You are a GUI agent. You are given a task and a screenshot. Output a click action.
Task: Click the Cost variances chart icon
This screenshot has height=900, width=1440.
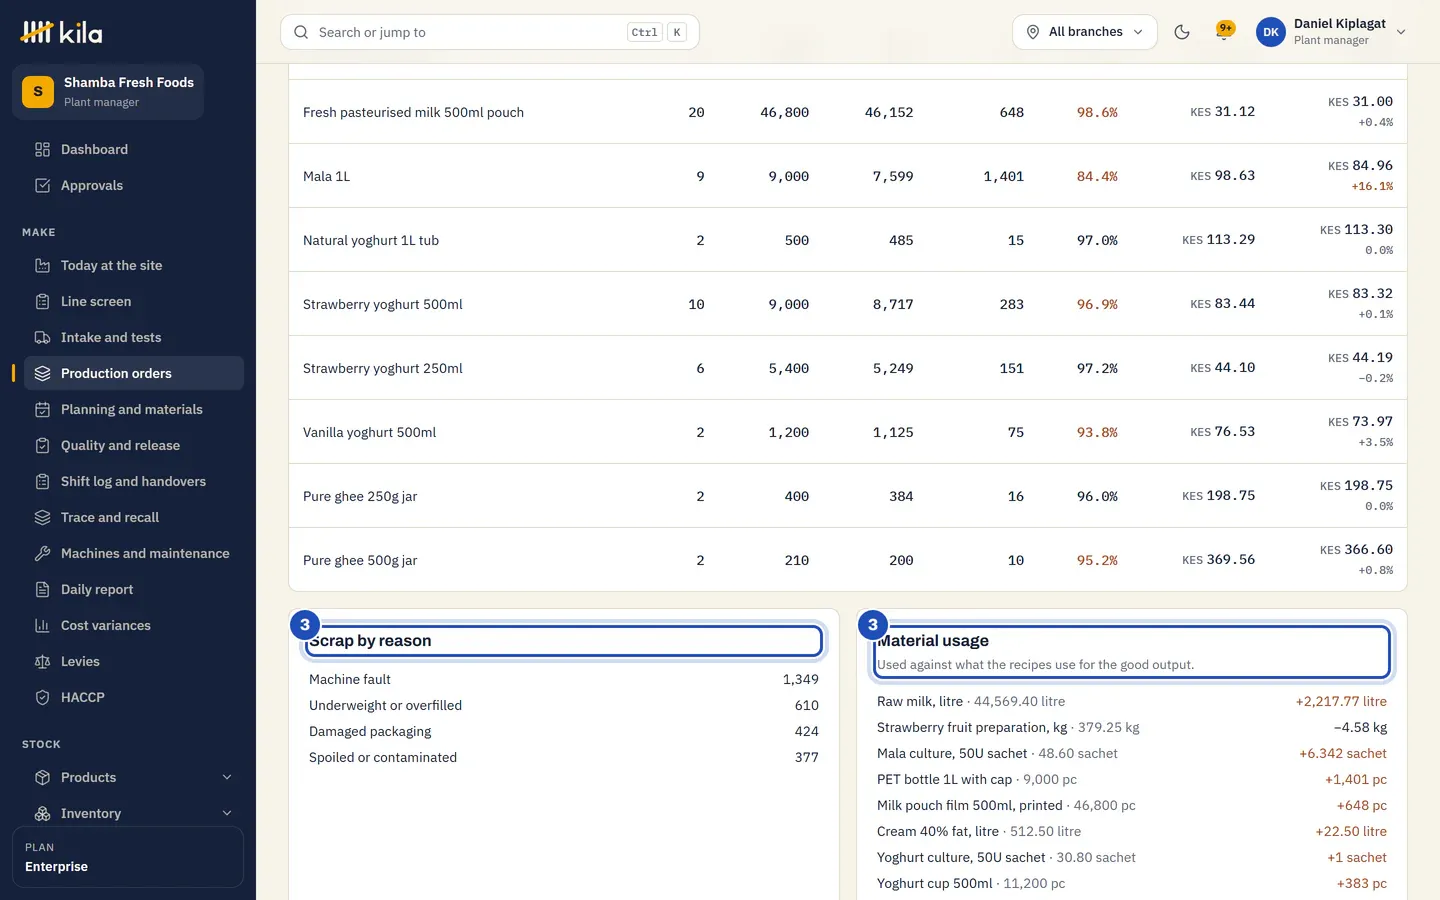(x=42, y=626)
